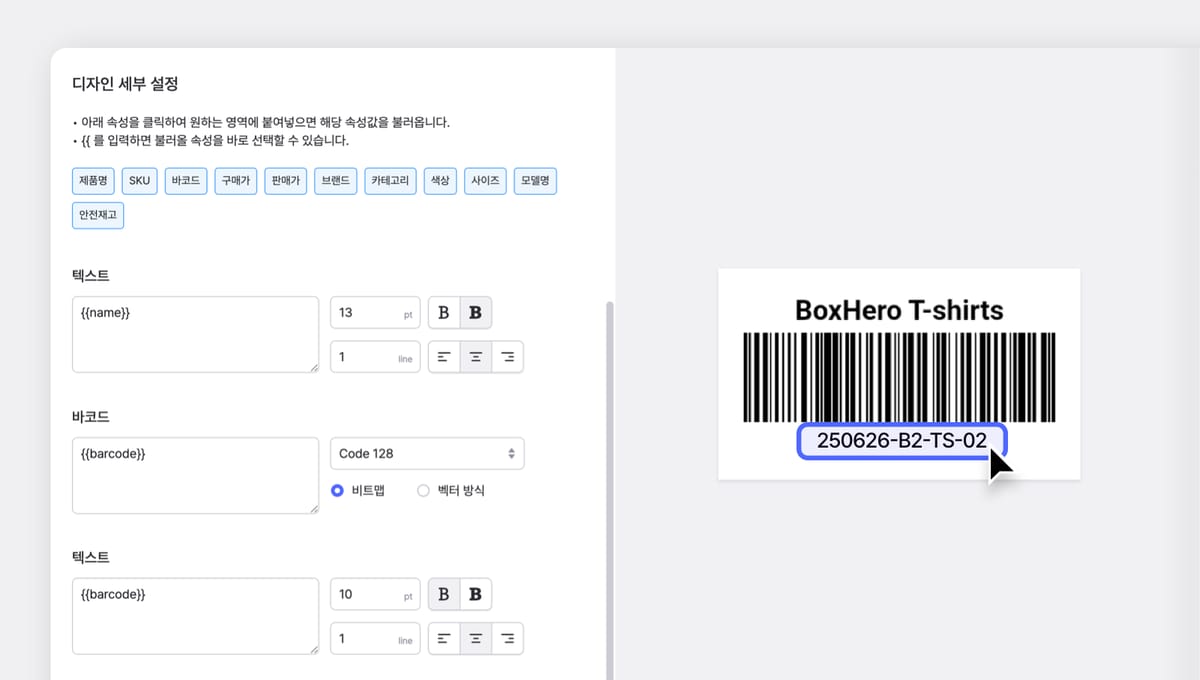Left-align the bottom barcode text block
The height and width of the screenshot is (680, 1200).
point(444,638)
